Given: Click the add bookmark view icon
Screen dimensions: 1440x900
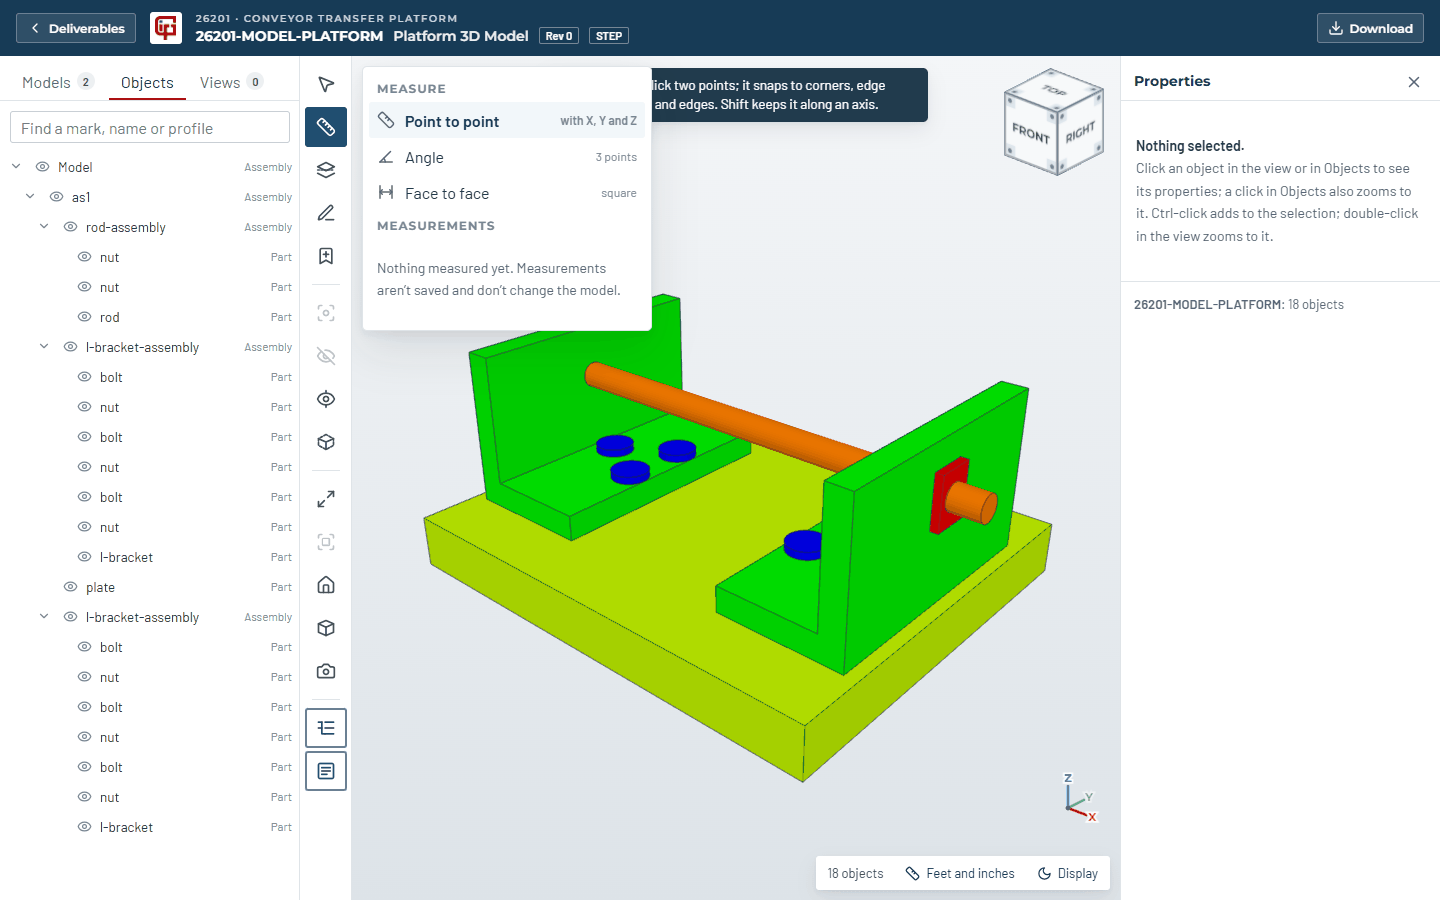Looking at the screenshot, I should tap(326, 256).
